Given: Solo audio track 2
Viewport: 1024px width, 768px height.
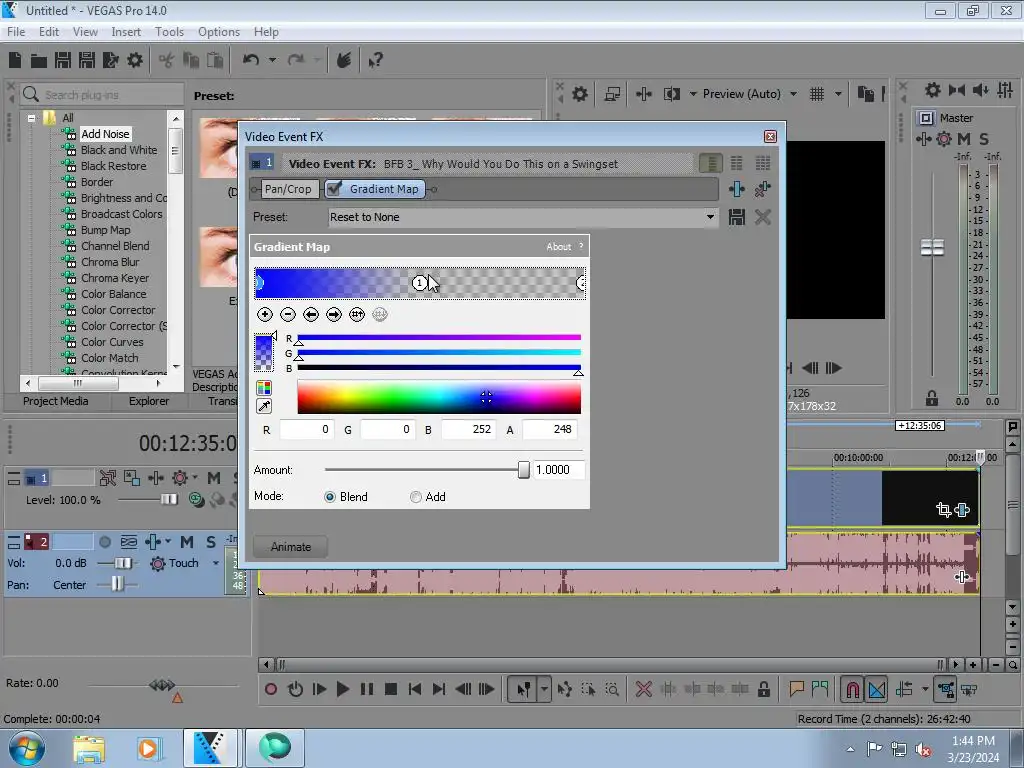Looking at the screenshot, I should [x=210, y=542].
